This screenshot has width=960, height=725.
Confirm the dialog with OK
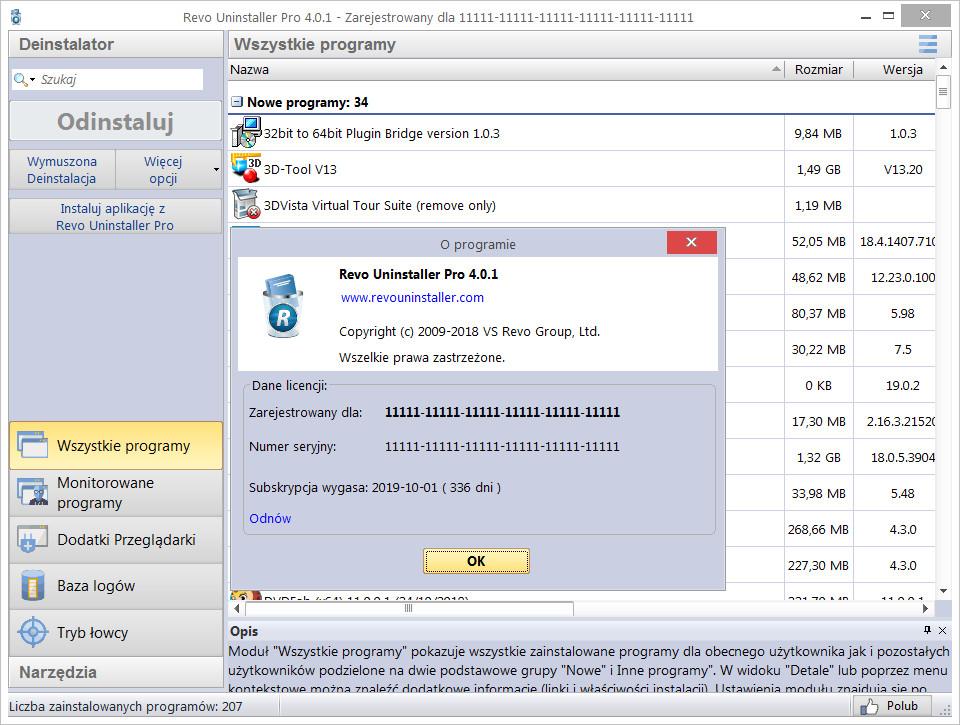(x=476, y=561)
